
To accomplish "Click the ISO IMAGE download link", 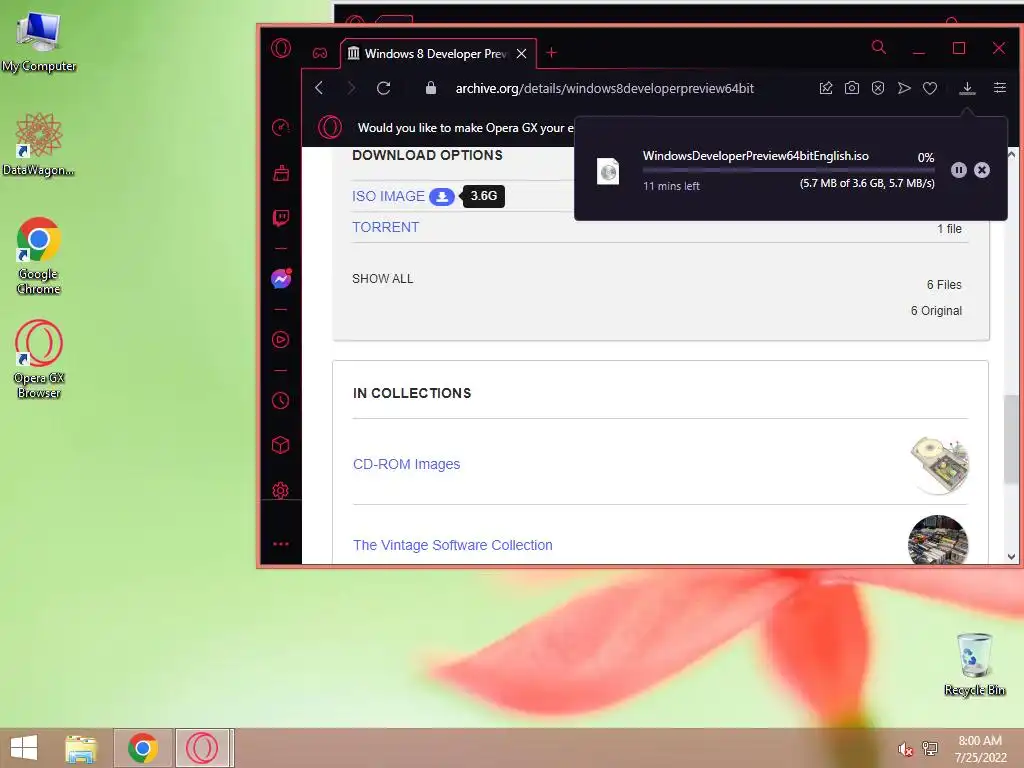I will click(388, 196).
